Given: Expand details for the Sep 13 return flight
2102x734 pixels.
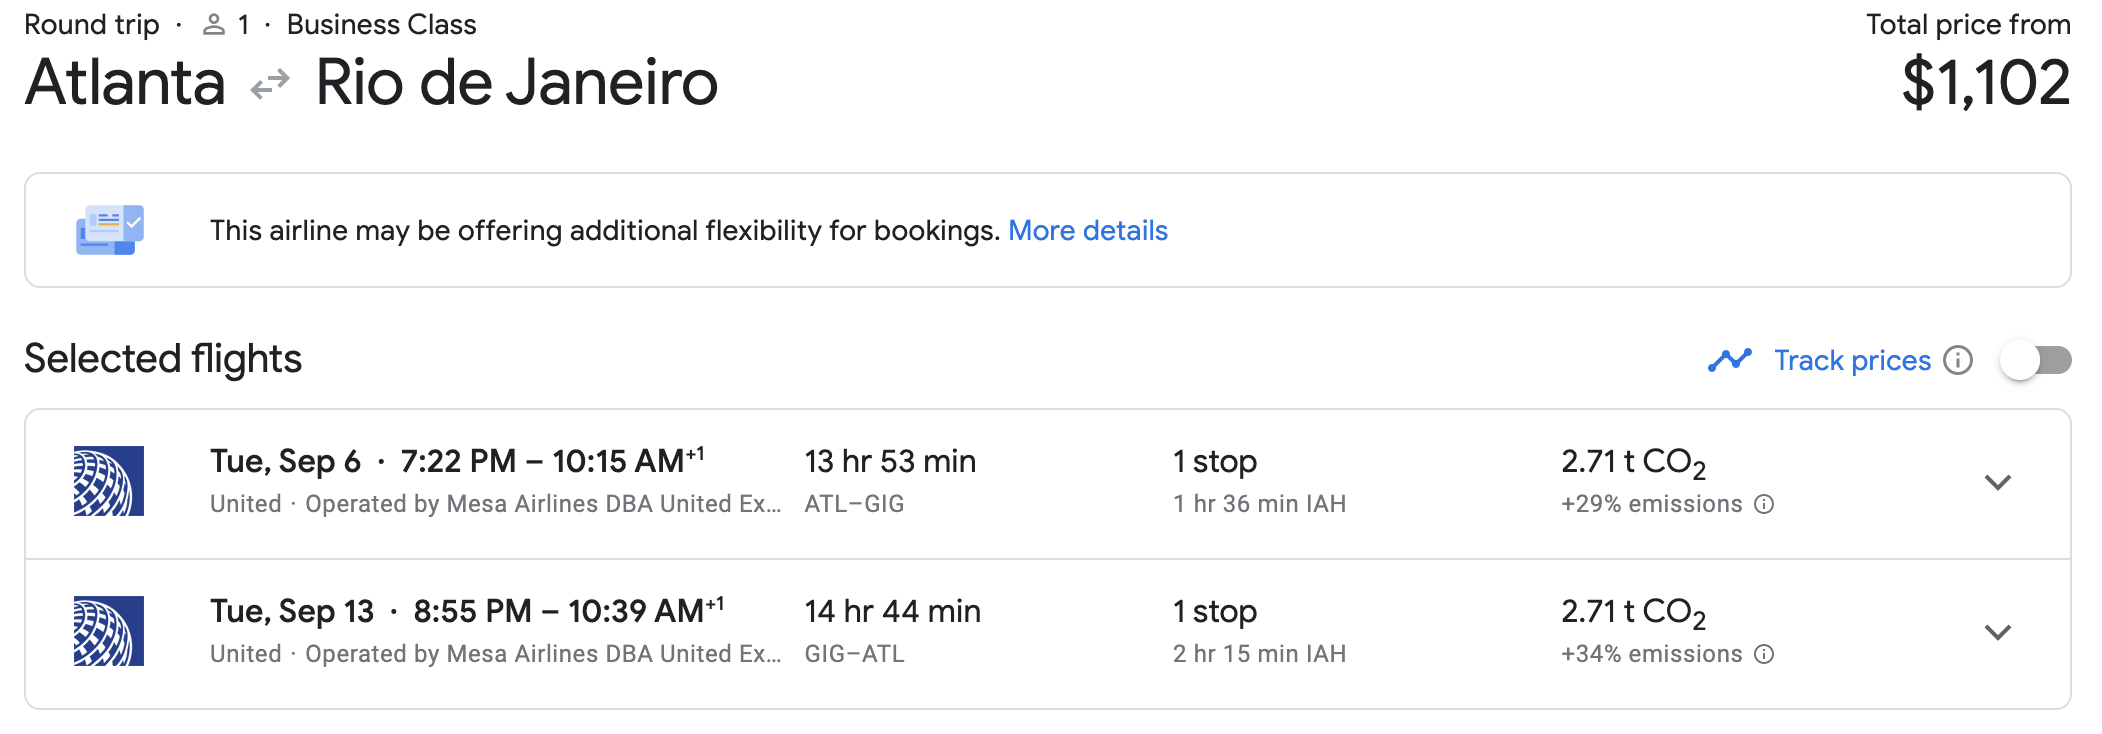Looking at the screenshot, I should click(x=1998, y=631).
